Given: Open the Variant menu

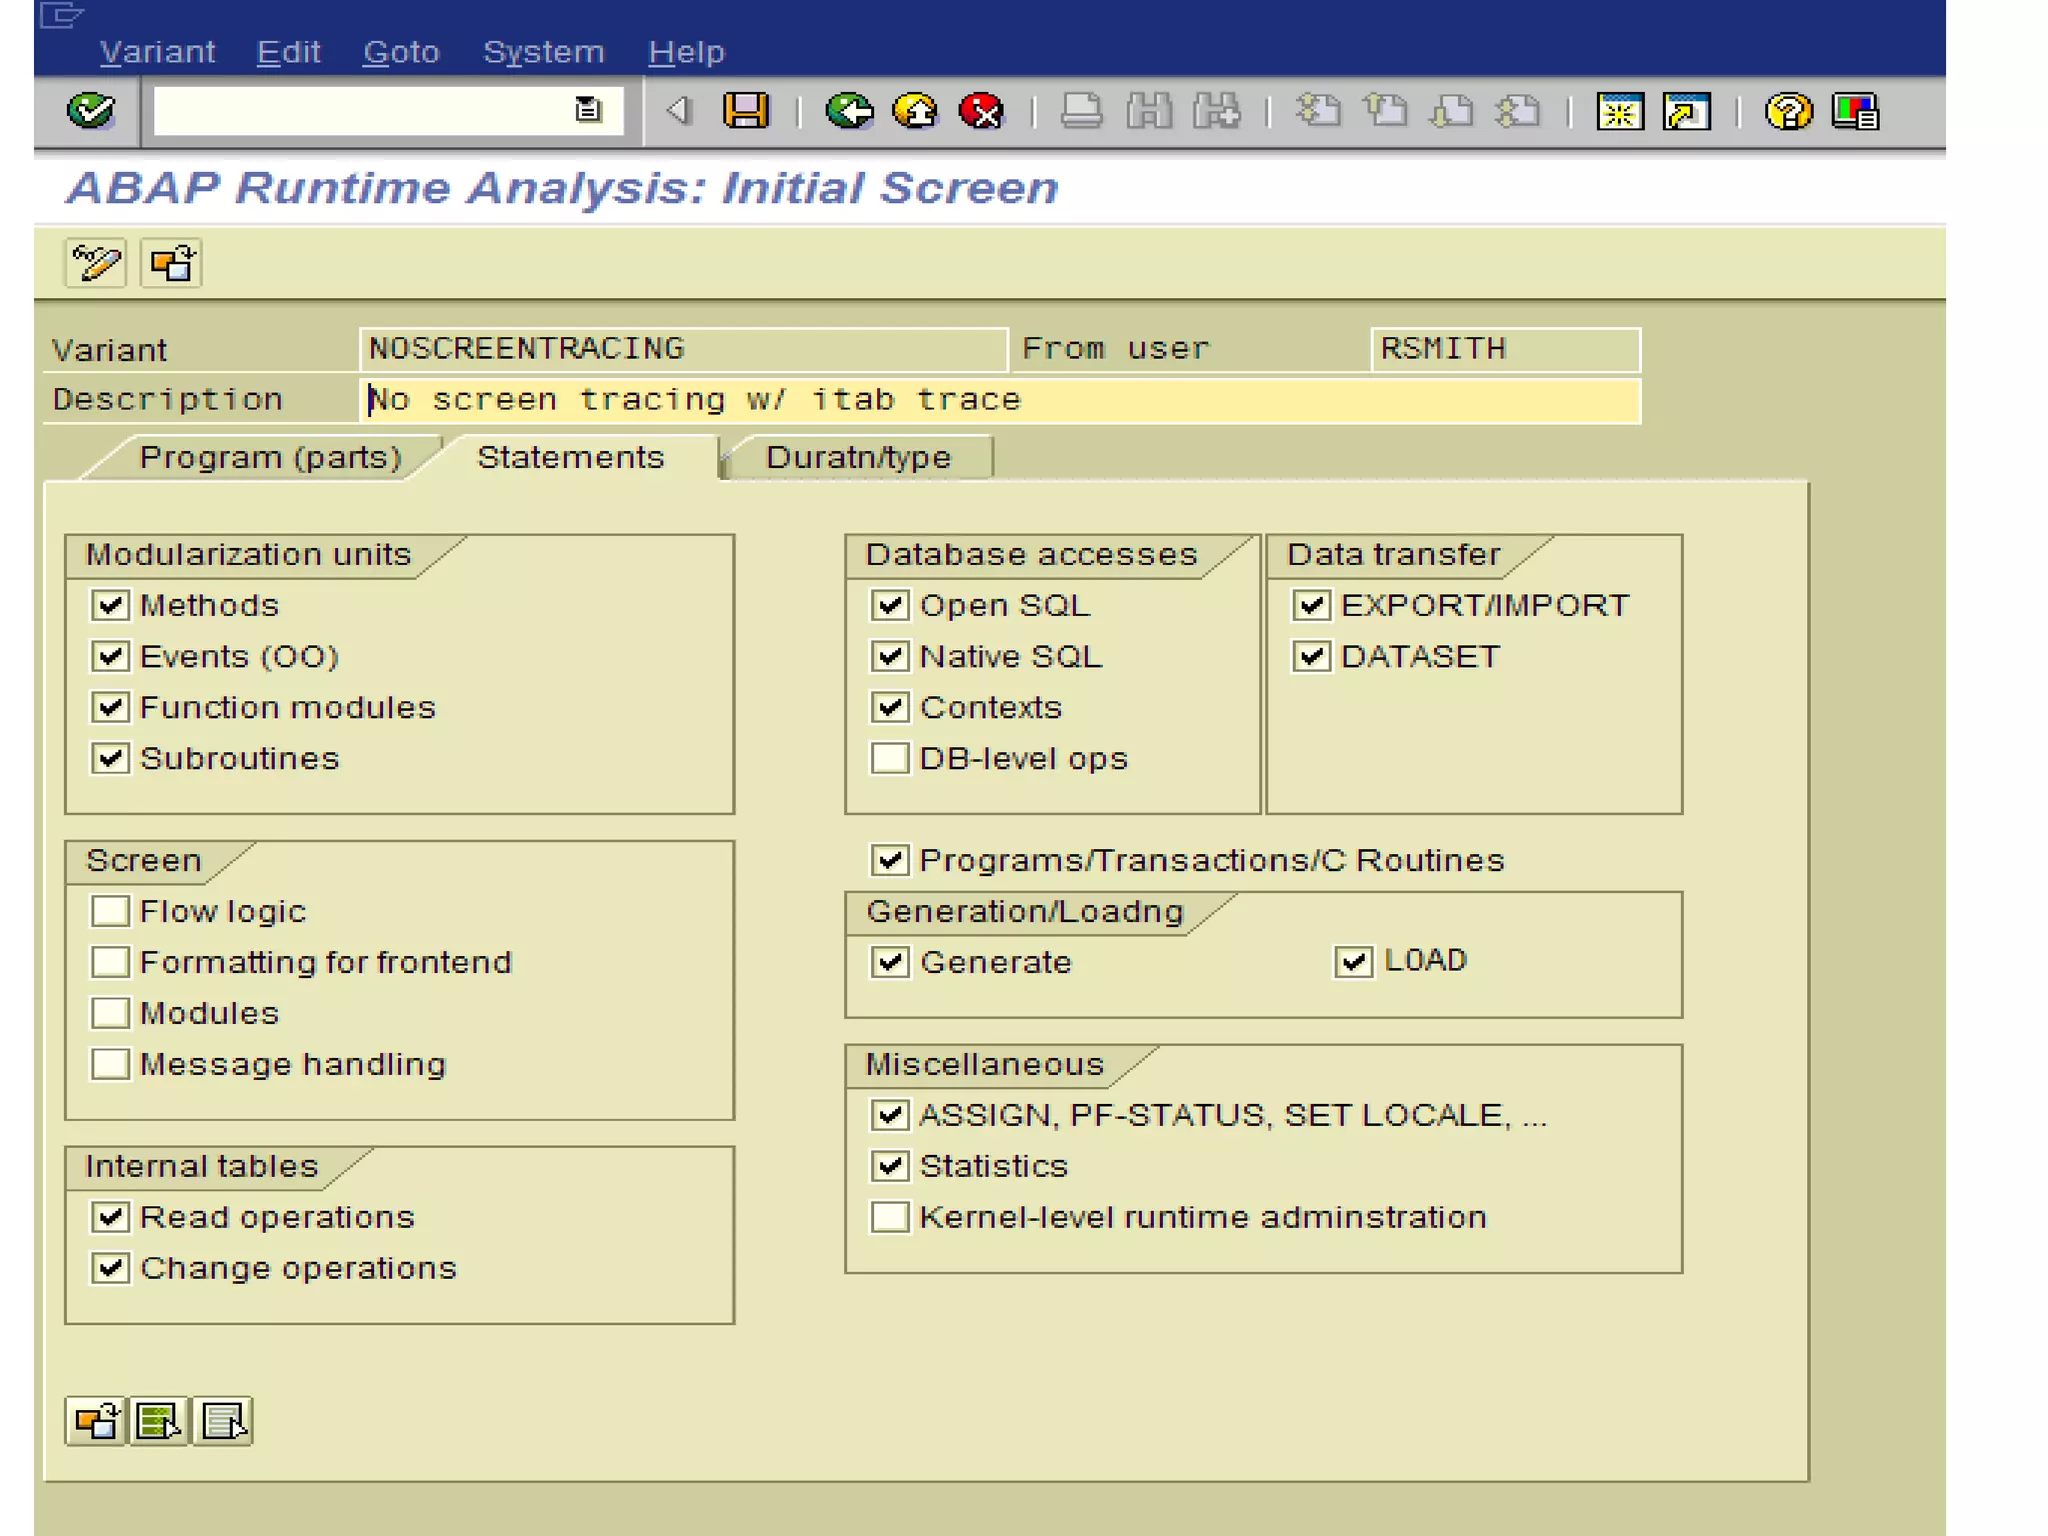Looking at the screenshot, I should 157,52.
